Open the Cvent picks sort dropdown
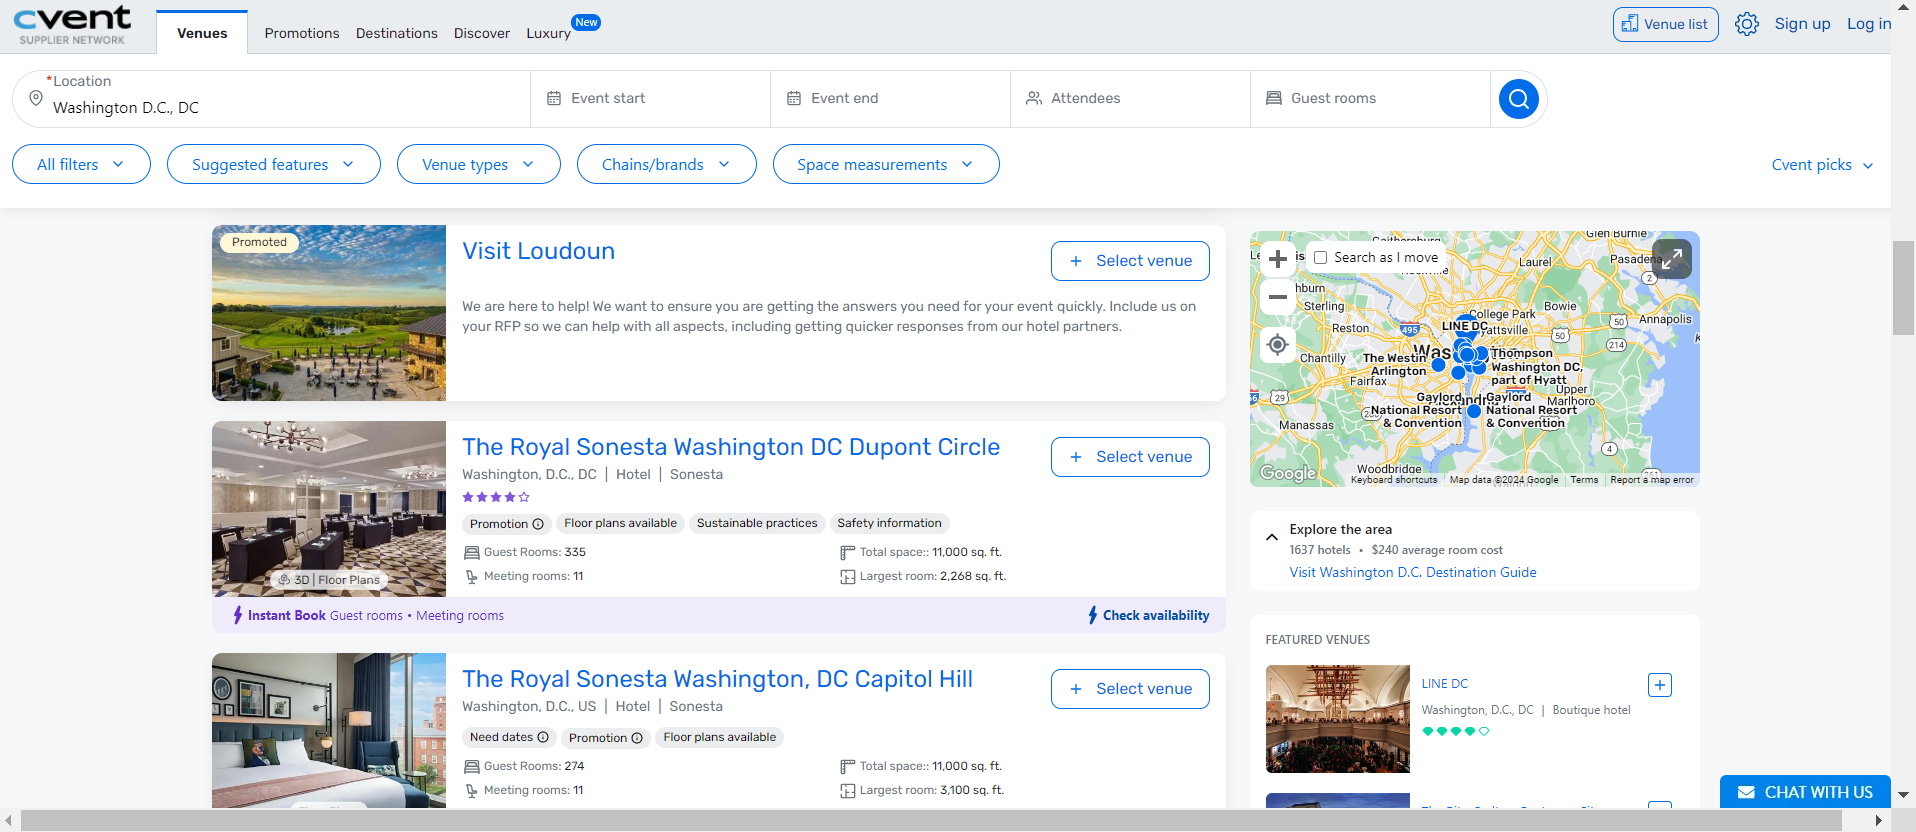 tap(1822, 165)
